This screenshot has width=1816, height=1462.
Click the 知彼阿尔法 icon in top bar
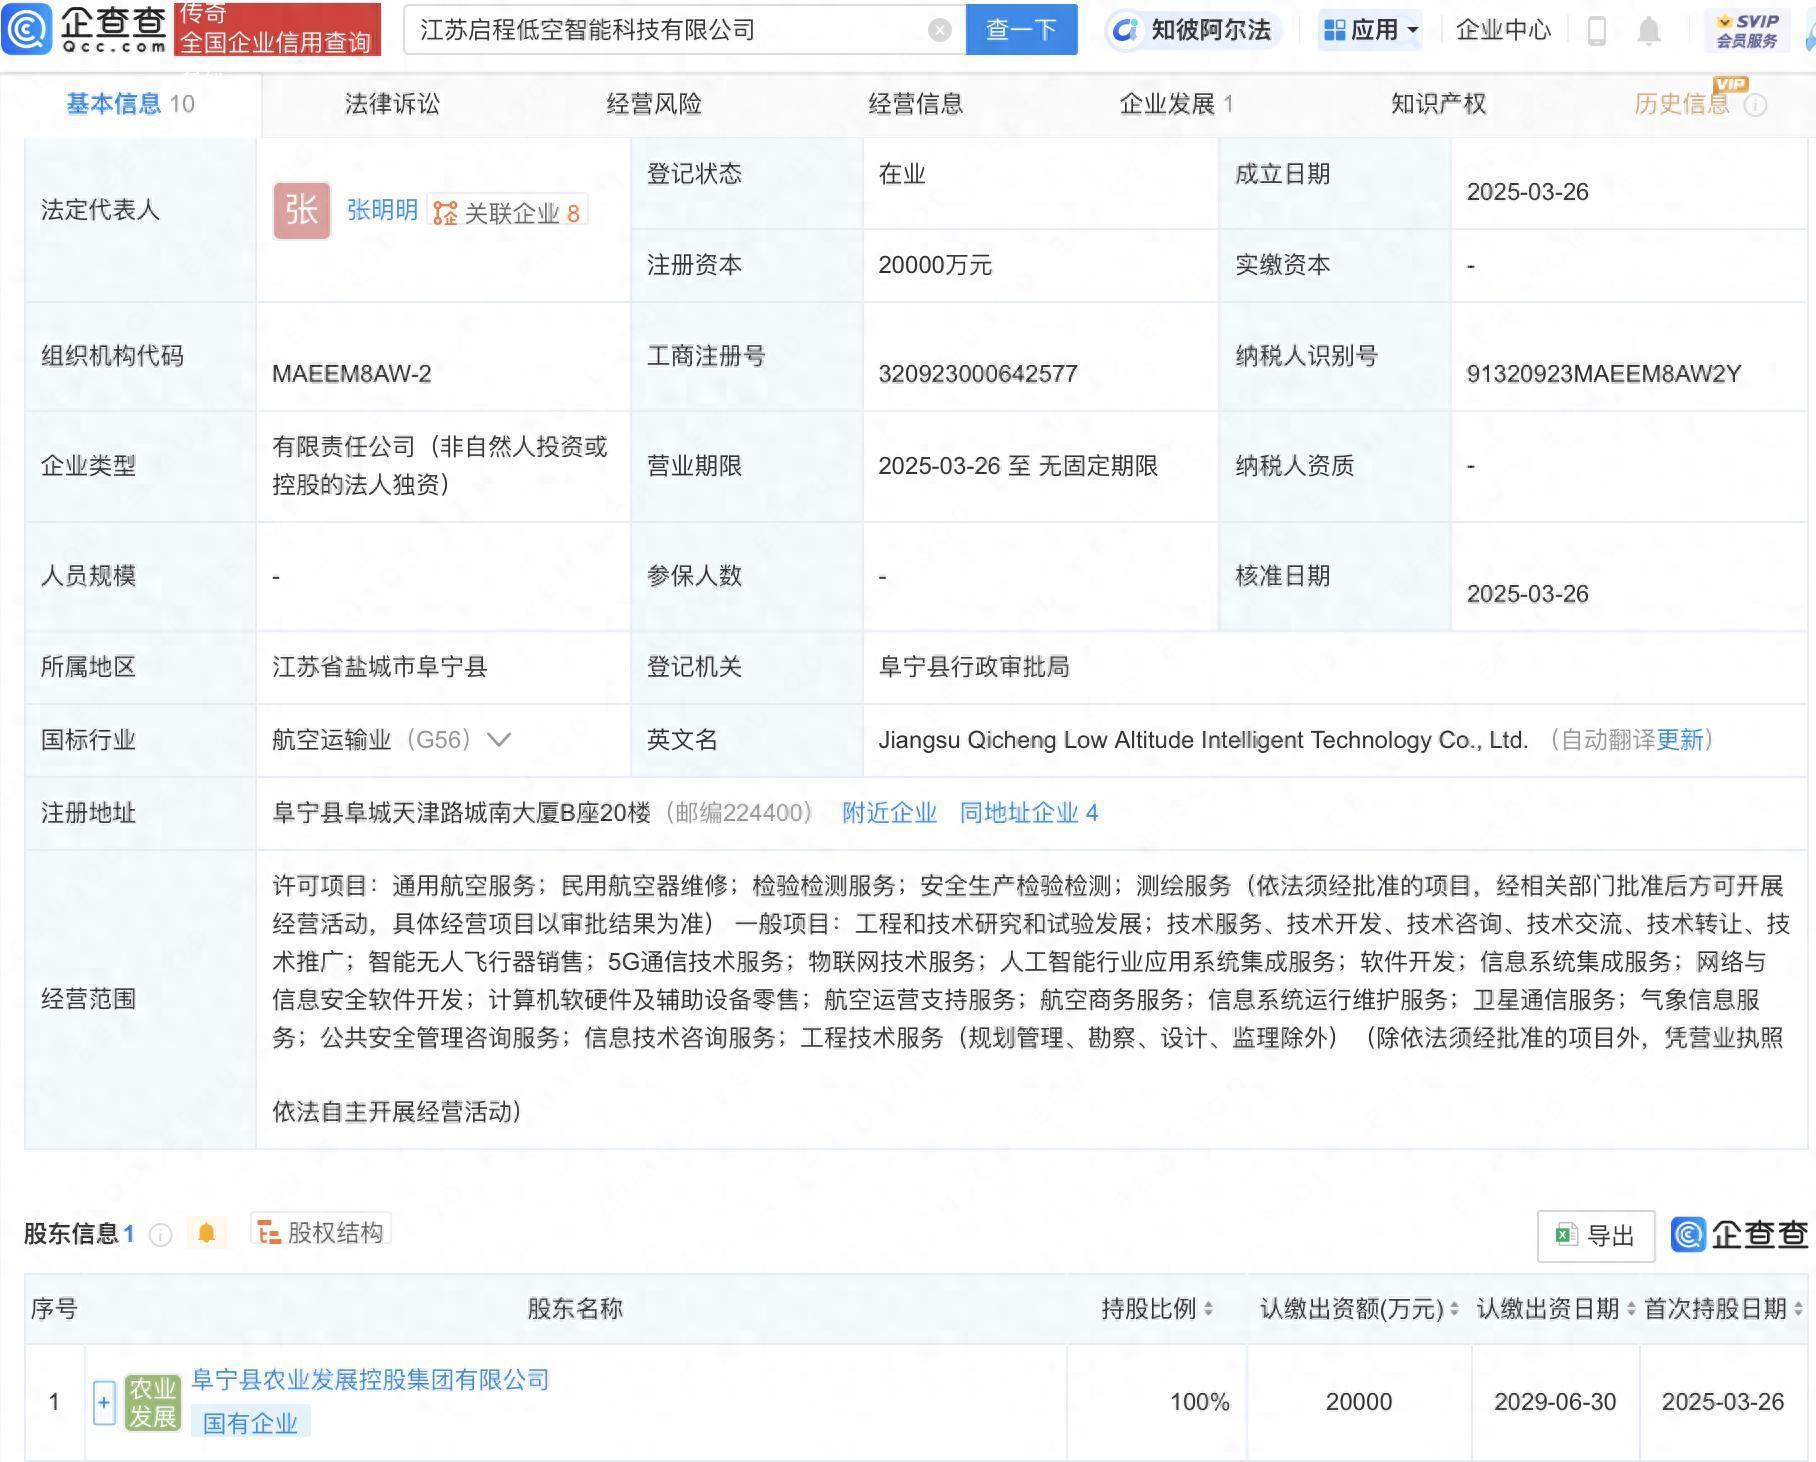coord(1126,30)
